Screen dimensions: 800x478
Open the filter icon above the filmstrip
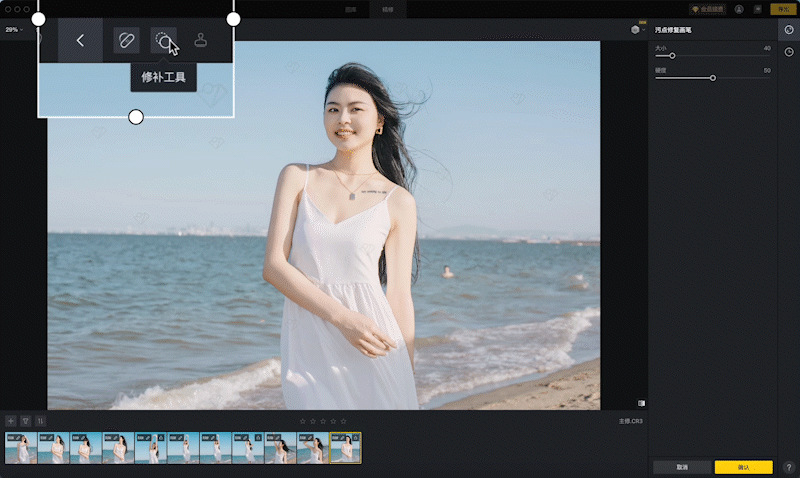point(26,421)
